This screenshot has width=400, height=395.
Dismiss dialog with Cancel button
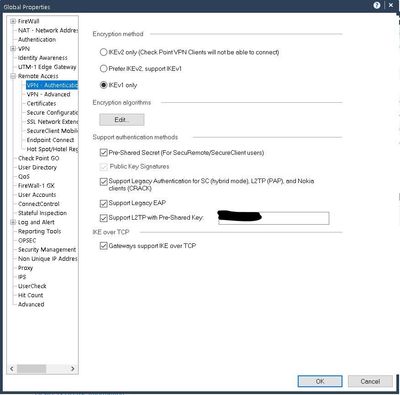click(x=370, y=381)
